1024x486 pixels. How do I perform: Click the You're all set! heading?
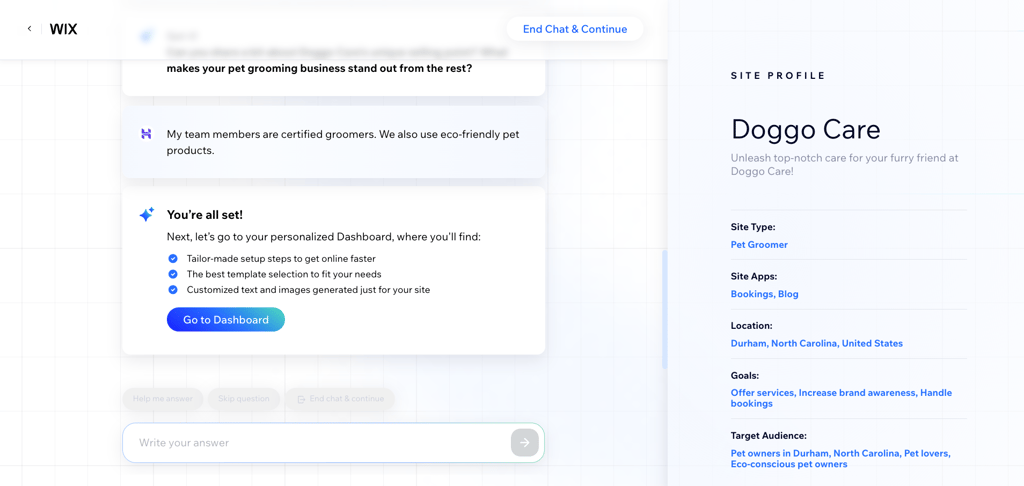pos(205,215)
